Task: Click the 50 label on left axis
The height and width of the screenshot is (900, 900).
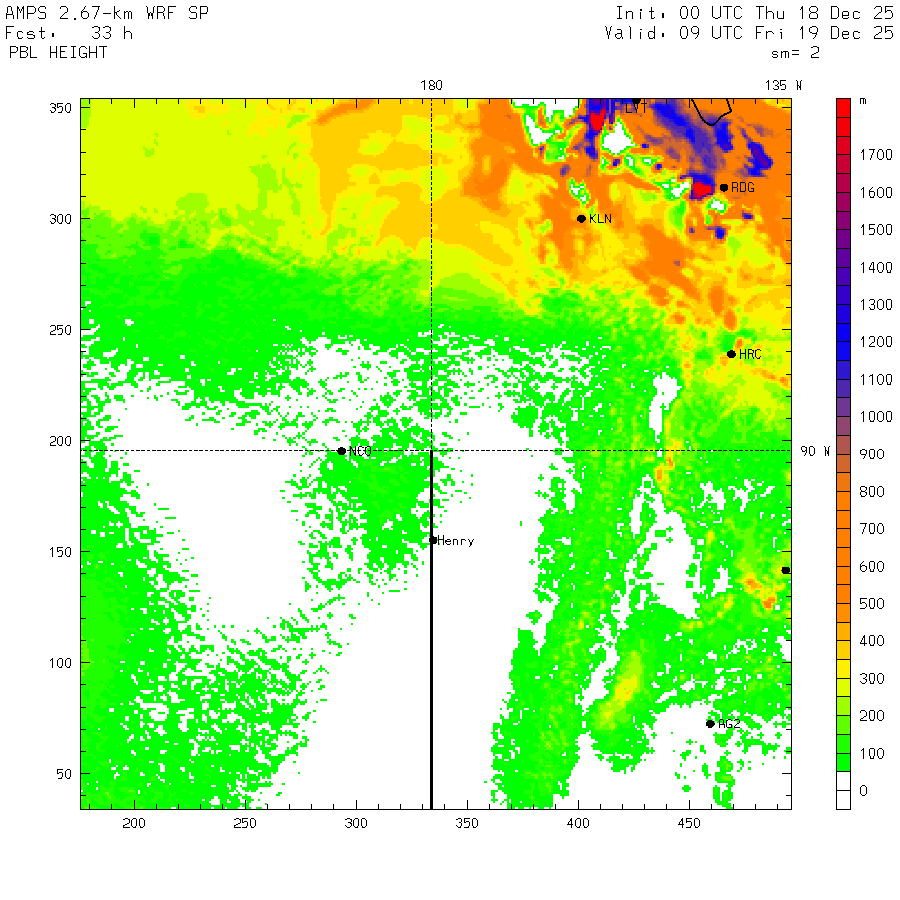Action: click(64, 774)
